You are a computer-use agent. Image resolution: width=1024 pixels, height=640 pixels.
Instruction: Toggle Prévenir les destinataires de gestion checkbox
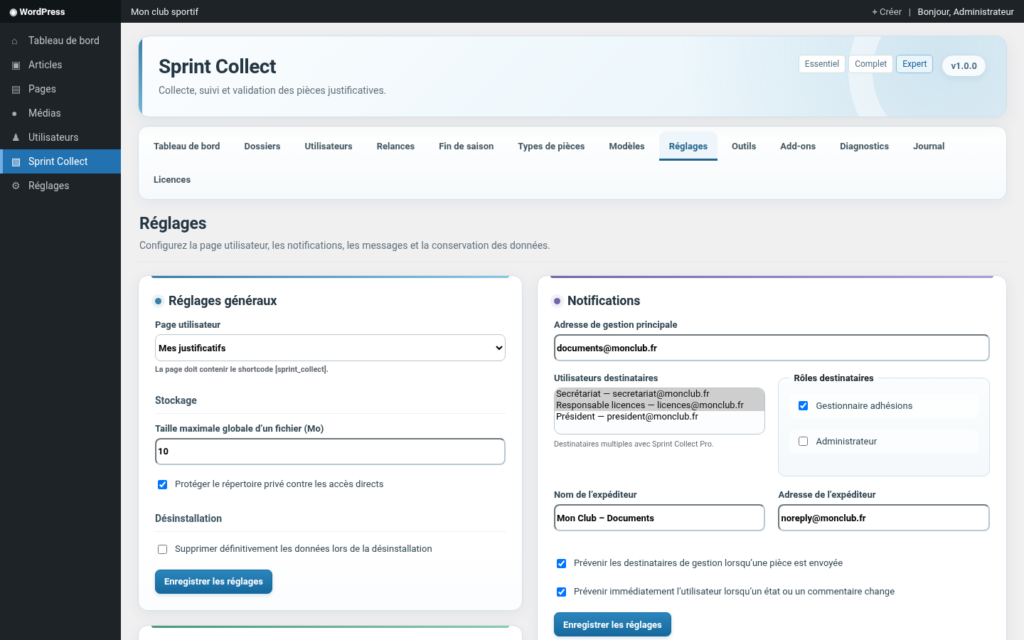click(562, 563)
